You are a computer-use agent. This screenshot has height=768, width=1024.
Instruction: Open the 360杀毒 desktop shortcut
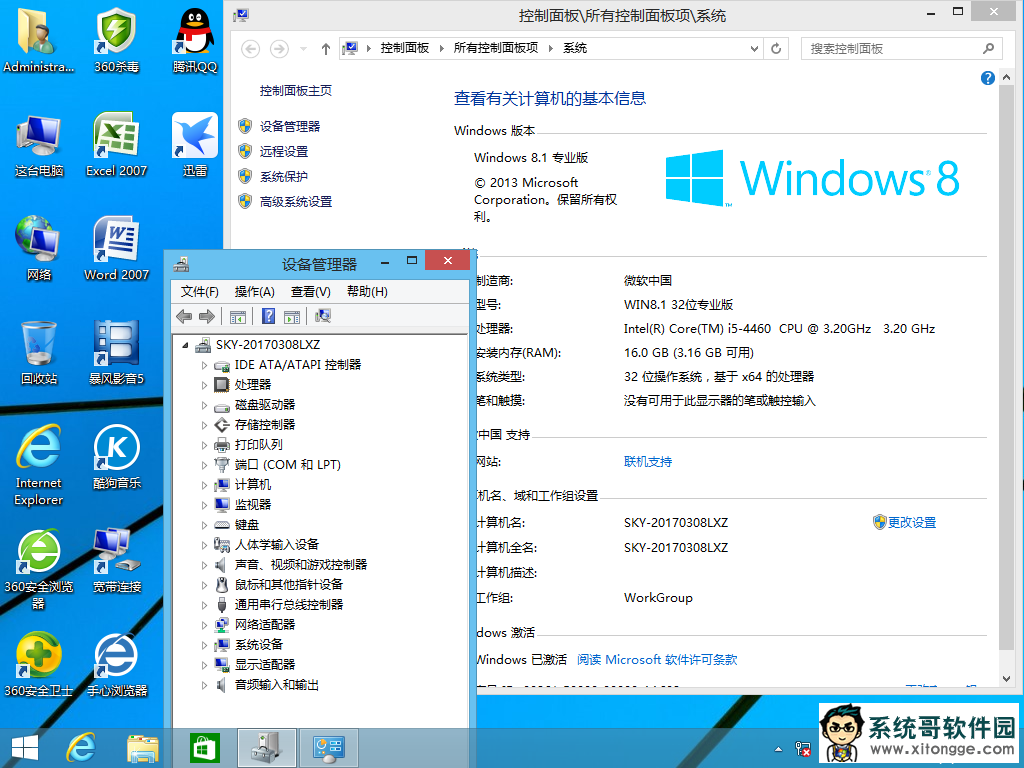click(116, 39)
